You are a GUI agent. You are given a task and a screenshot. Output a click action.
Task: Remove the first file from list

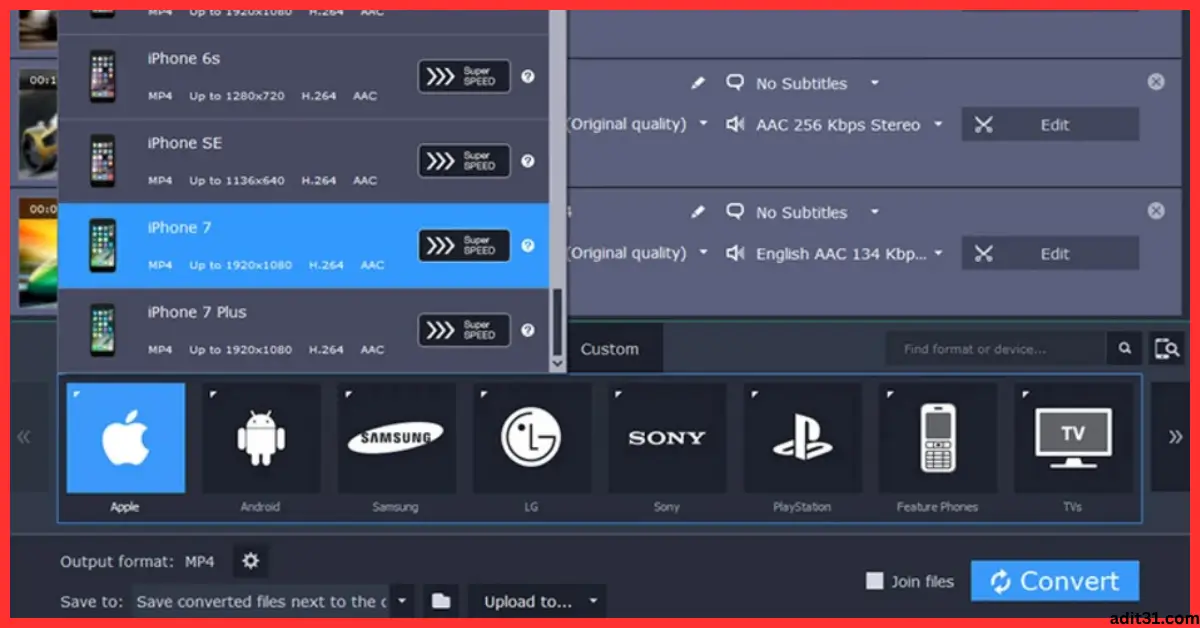[x=1156, y=82]
